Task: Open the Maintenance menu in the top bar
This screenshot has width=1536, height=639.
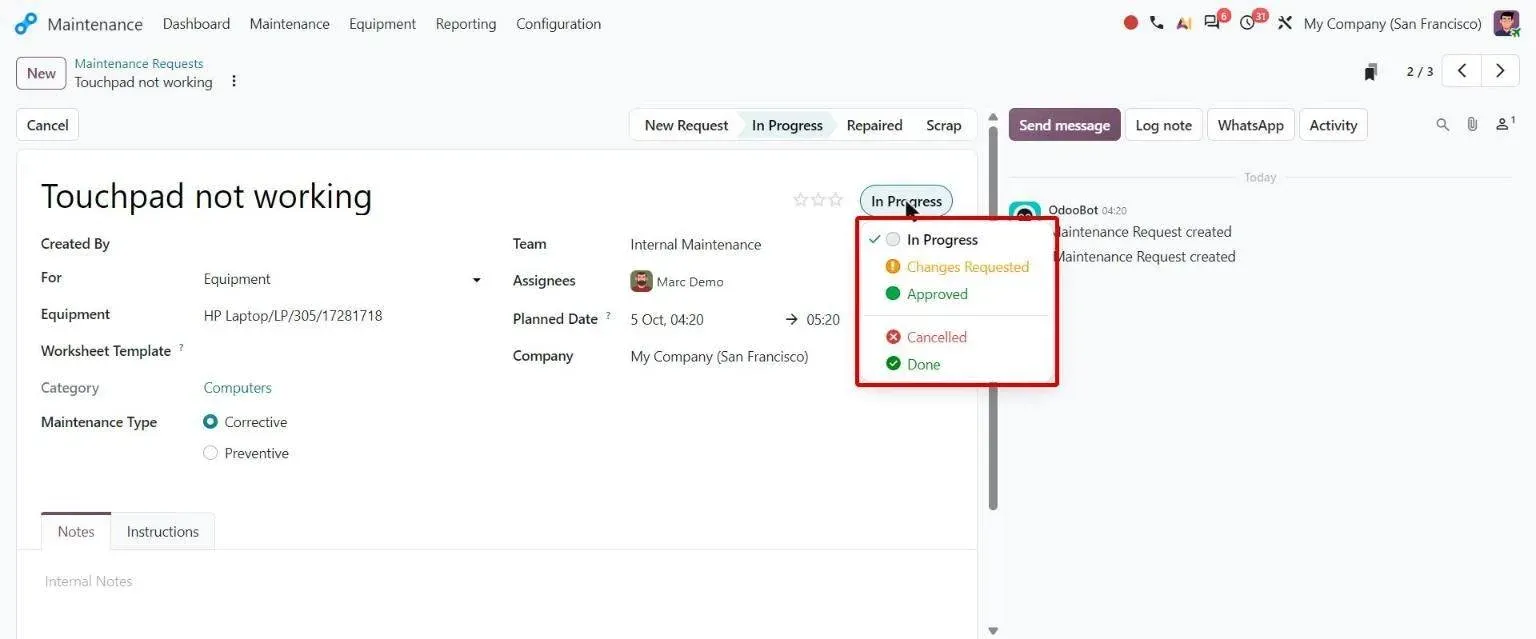Action: click(289, 23)
